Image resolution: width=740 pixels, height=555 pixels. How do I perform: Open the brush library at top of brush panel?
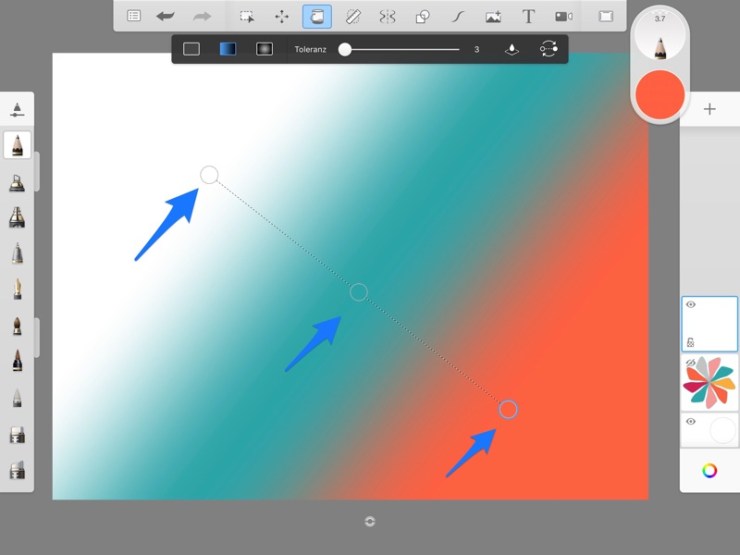(x=18, y=109)
